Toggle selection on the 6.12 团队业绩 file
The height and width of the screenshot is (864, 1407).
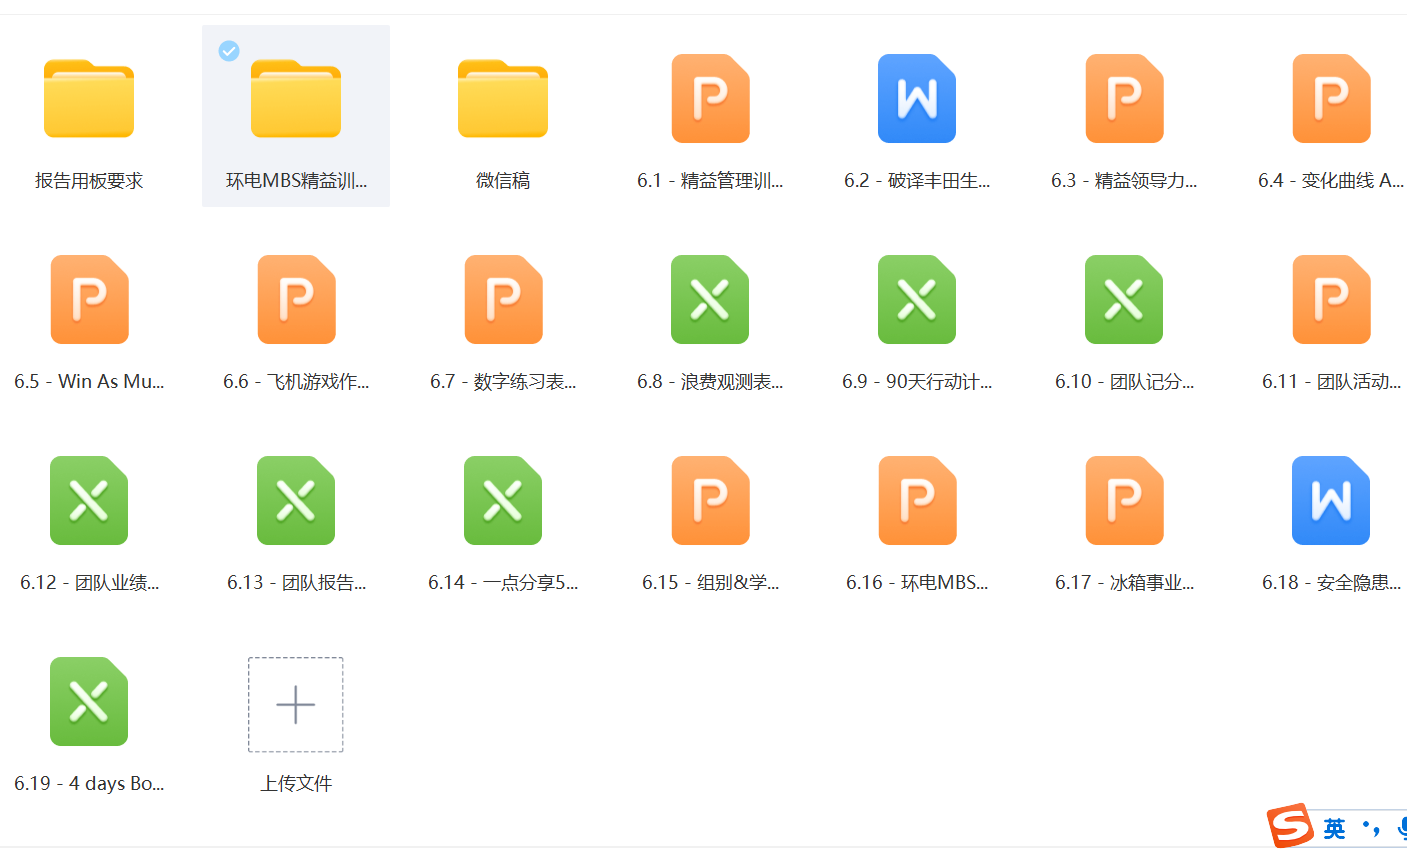click(89, 500)
